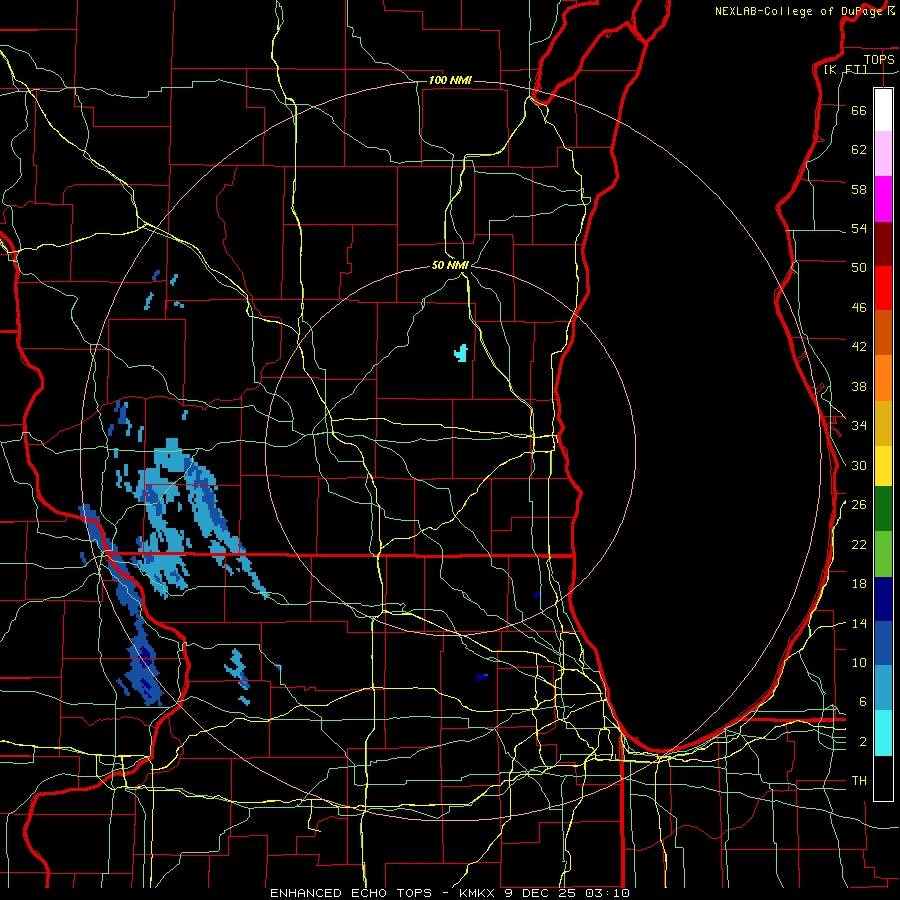Click the "03:10" timestamp

(608, 893)
